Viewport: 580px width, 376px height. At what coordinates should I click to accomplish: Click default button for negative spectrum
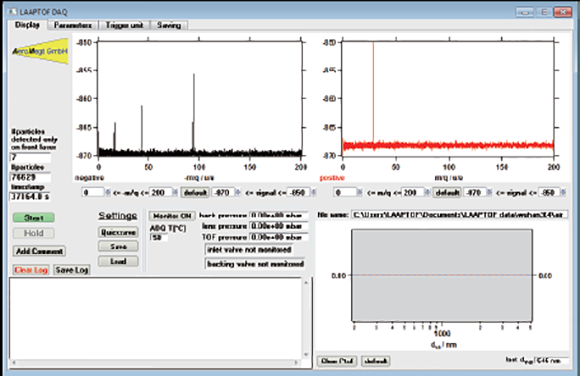coord(195,192)
